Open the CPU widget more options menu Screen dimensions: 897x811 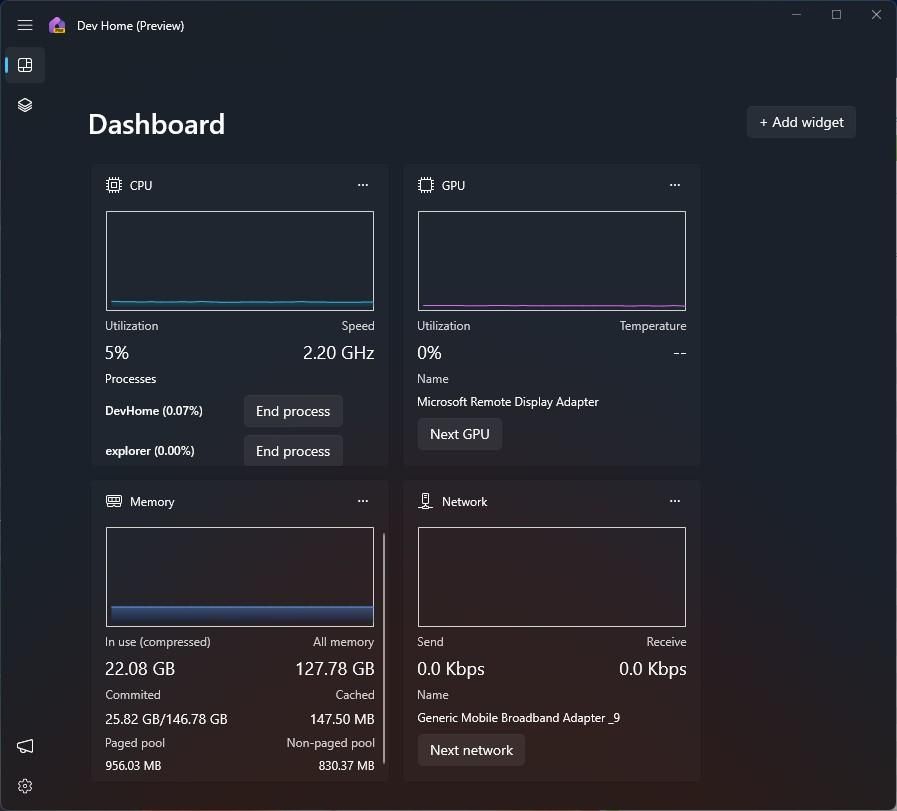[362, 185]
